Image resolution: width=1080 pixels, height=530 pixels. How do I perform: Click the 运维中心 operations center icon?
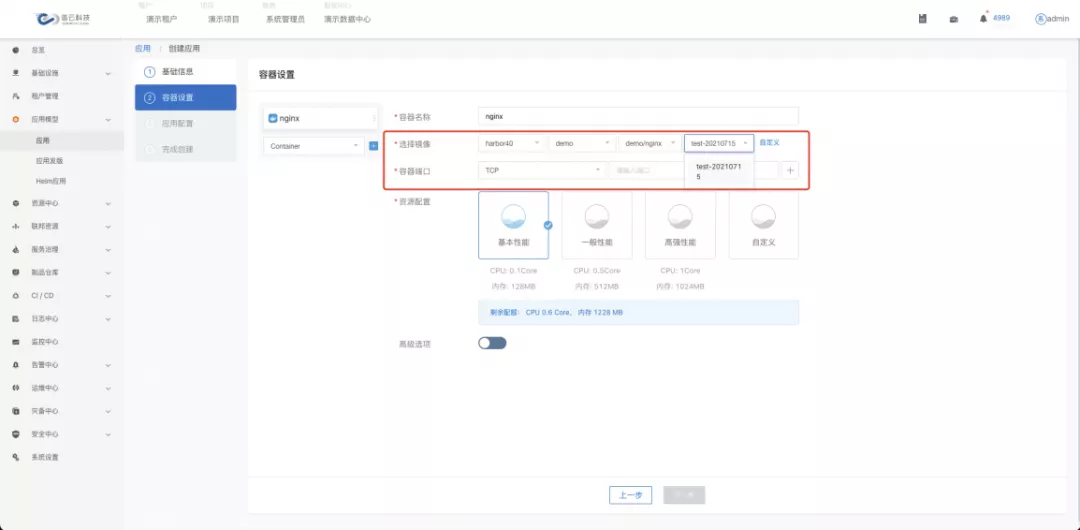[15, 388]
